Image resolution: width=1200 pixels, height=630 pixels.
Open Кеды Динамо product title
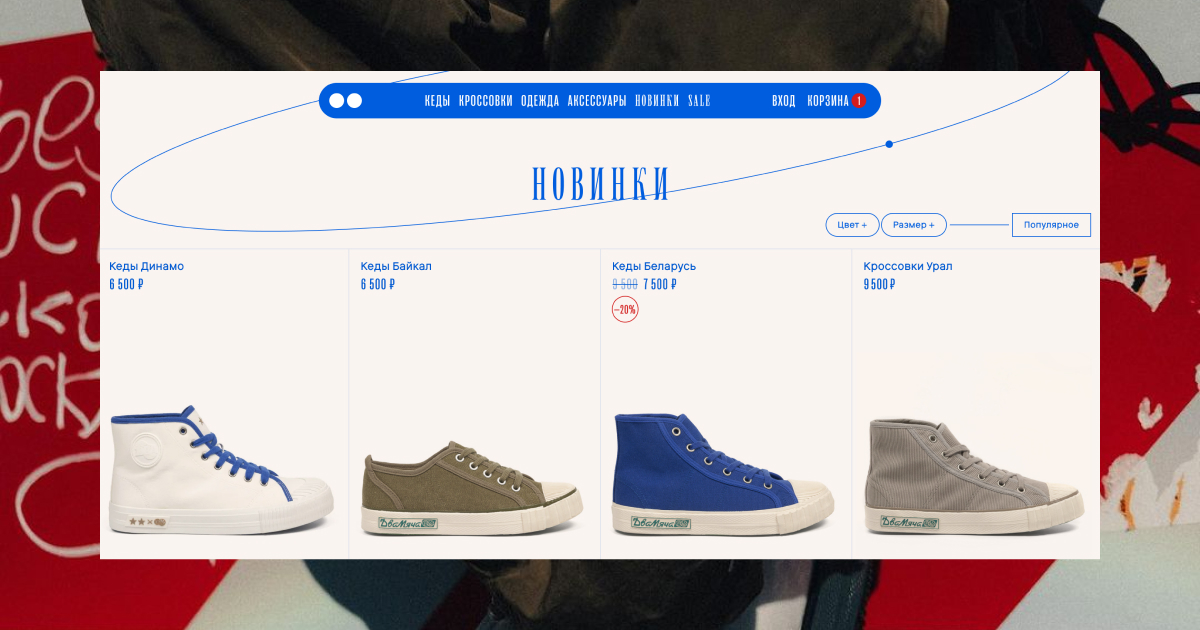[x=146, y=266]
